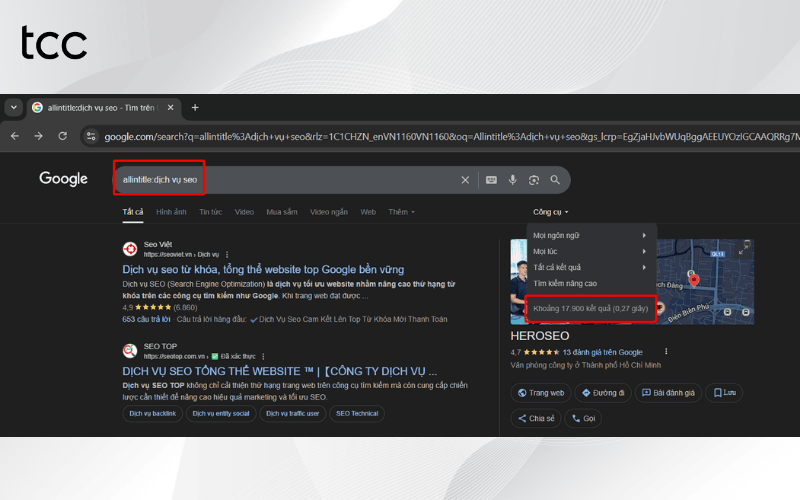
Task: Switch to Web tab
Action: (x=368, y=212)
